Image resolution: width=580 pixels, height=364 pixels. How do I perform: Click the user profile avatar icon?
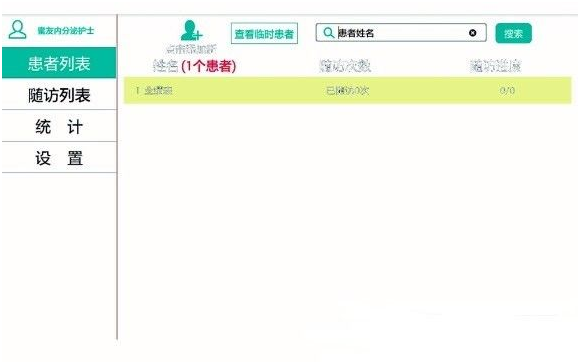coord(17,30)
